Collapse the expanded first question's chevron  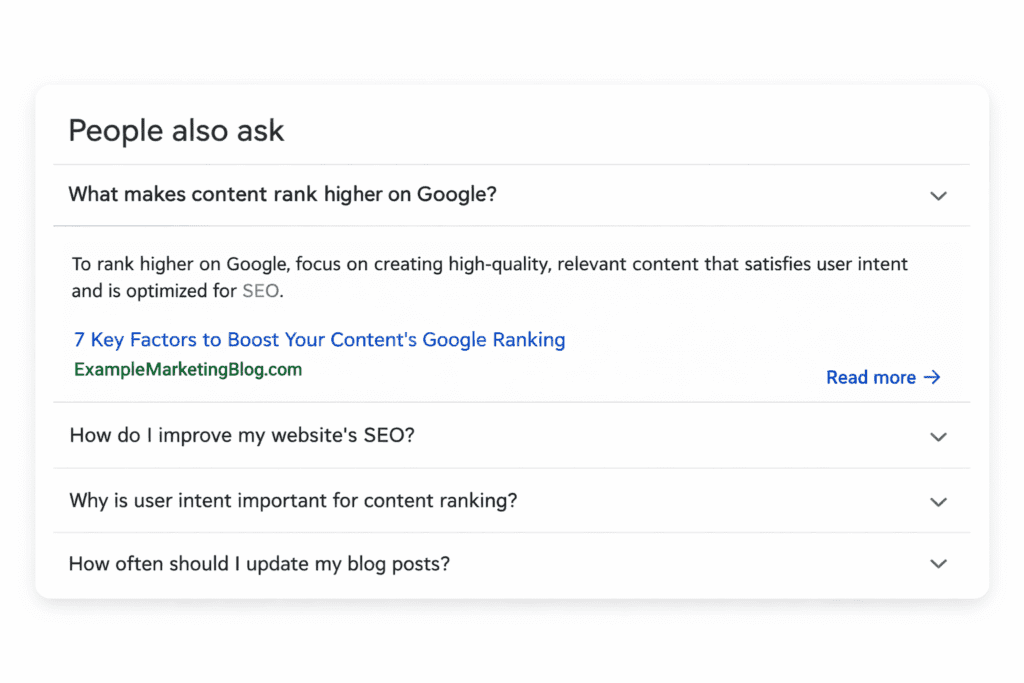938,196
